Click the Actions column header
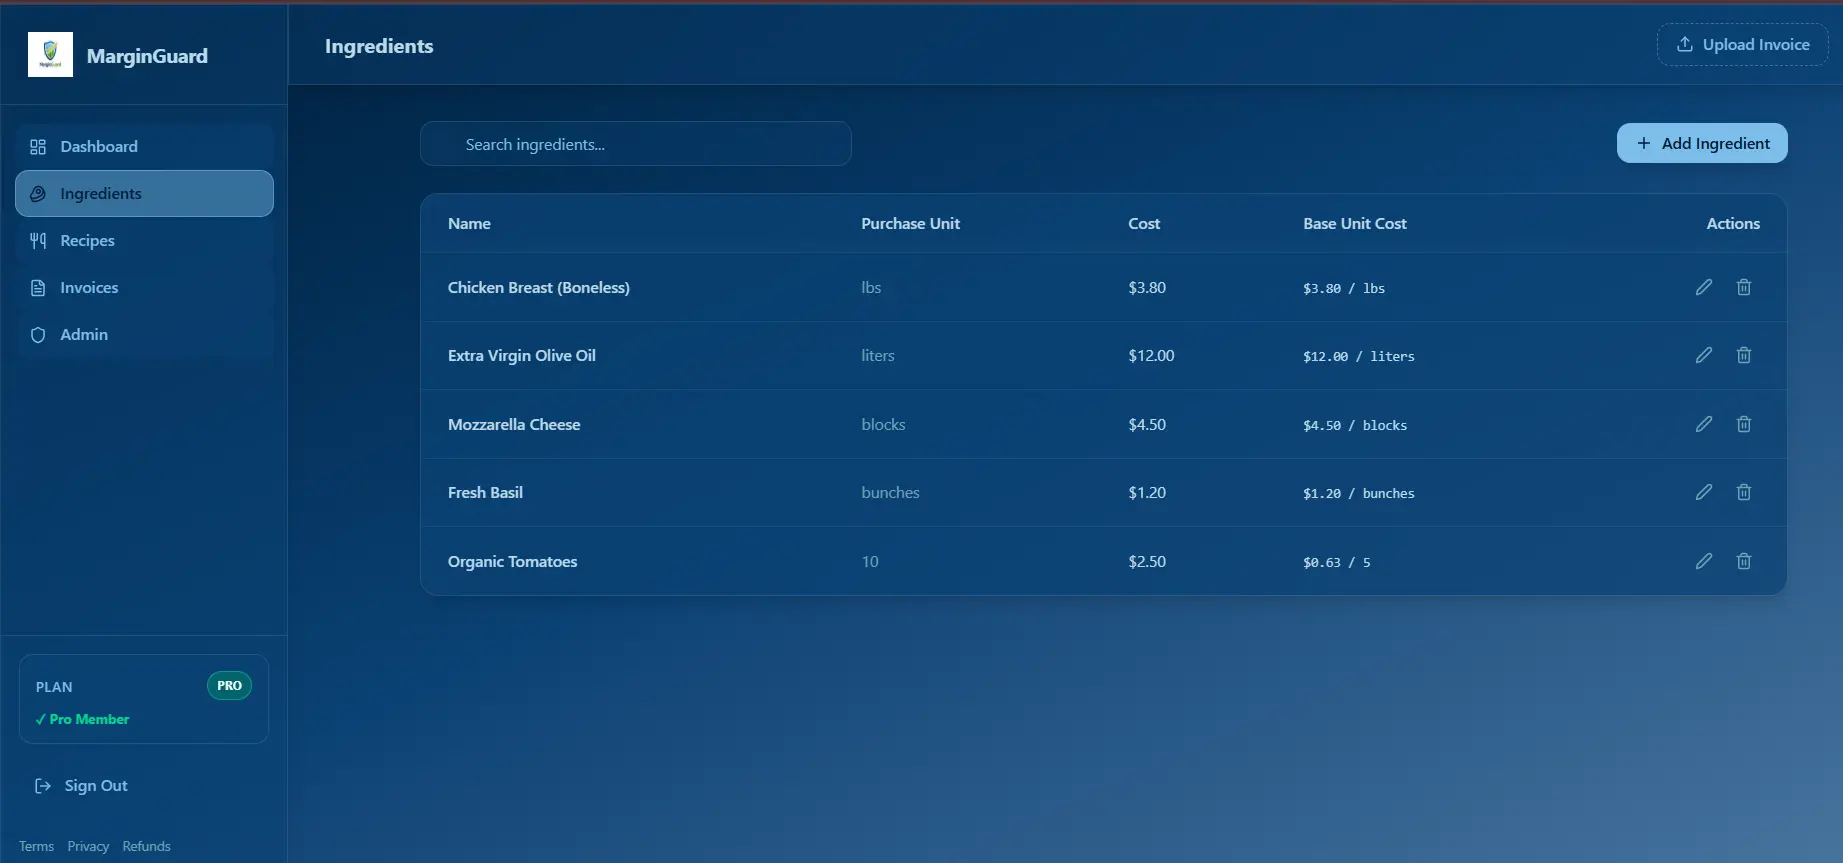 pos(1733,224)
